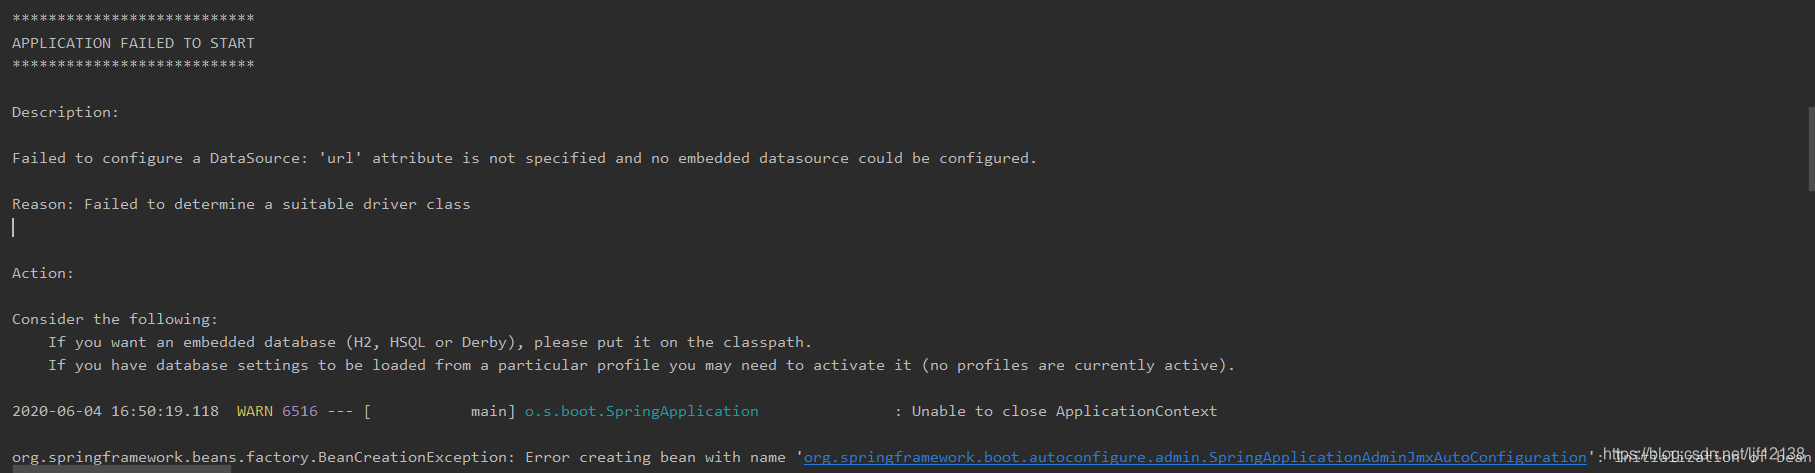
Task: Click the 'url' attribute word in the error
Action: click(340, 158)
